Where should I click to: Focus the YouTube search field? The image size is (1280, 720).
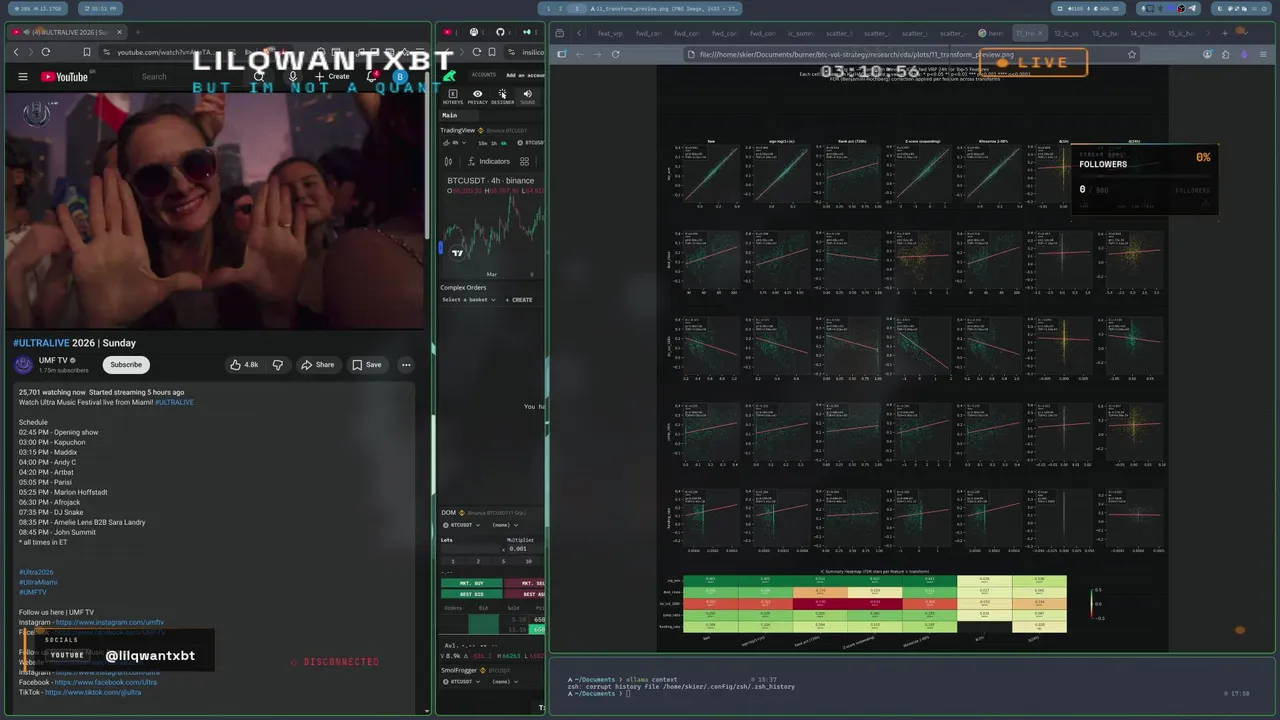pyautogui.click(x=190, y=76)
